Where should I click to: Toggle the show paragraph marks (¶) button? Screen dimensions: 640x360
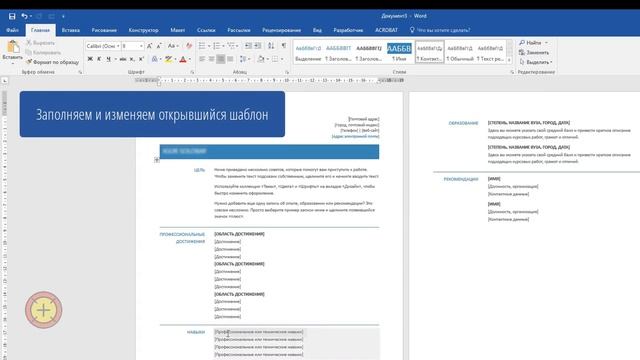point(284,46)
